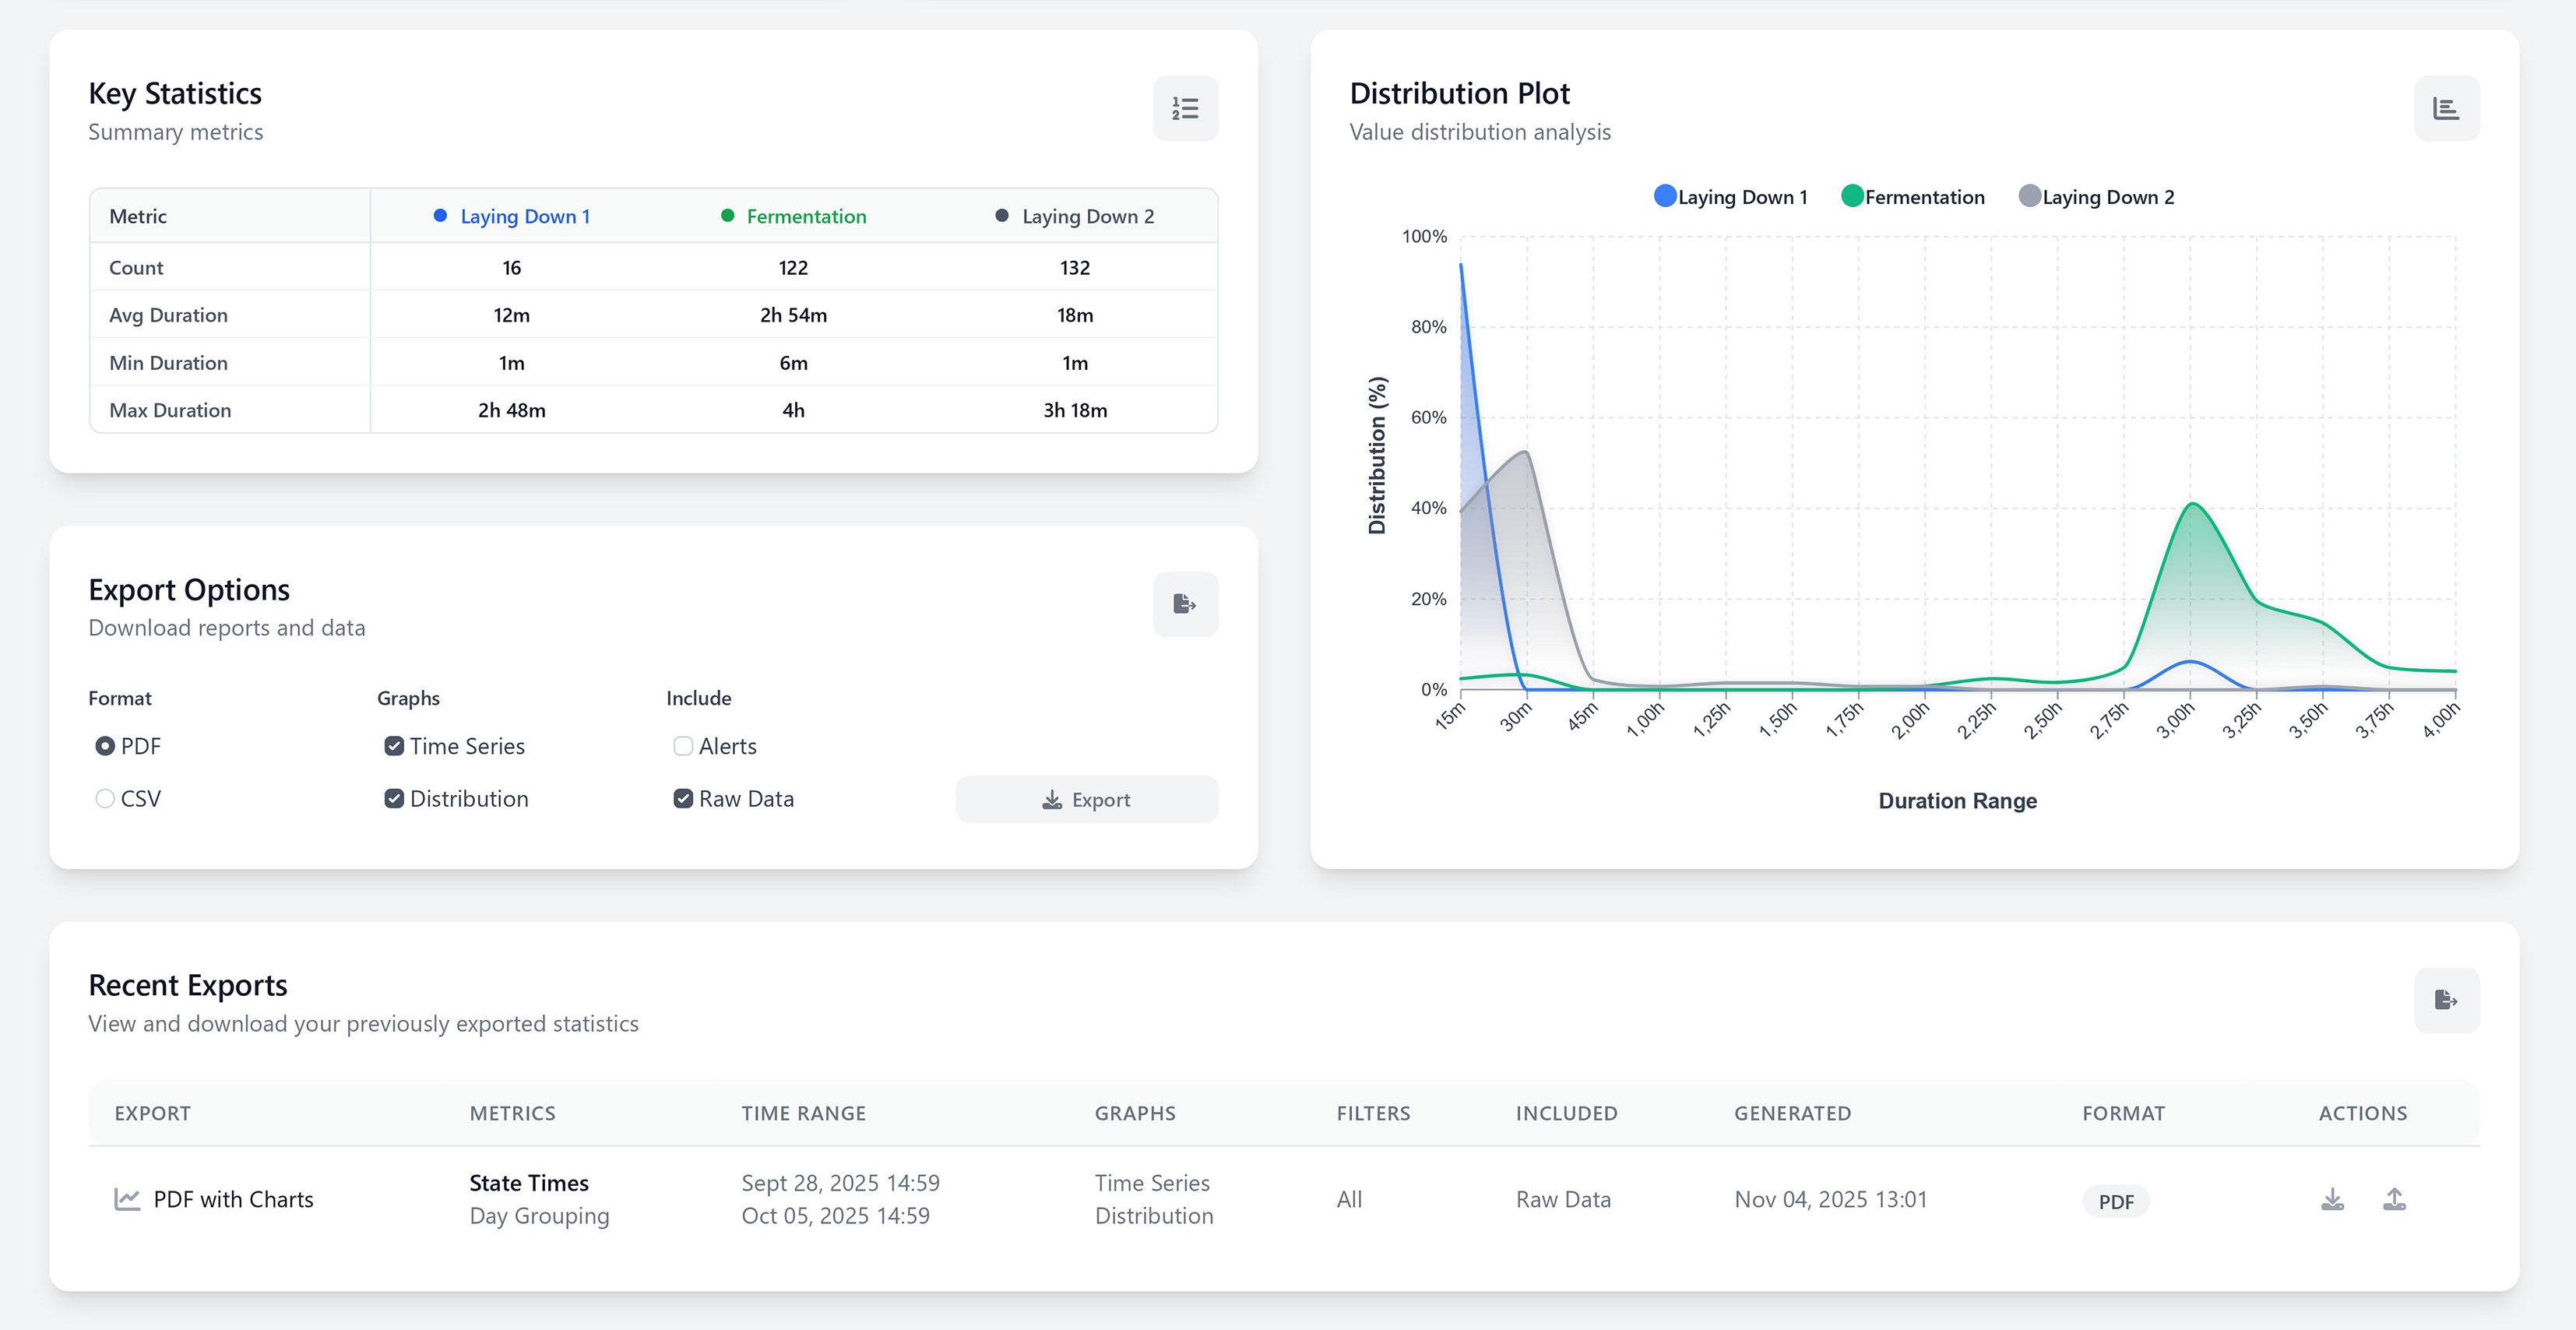The height and width of the screenshot is (1330, 2576).
Task: Click the Laying Down 2 table column header
Action: coord(1075,217)
